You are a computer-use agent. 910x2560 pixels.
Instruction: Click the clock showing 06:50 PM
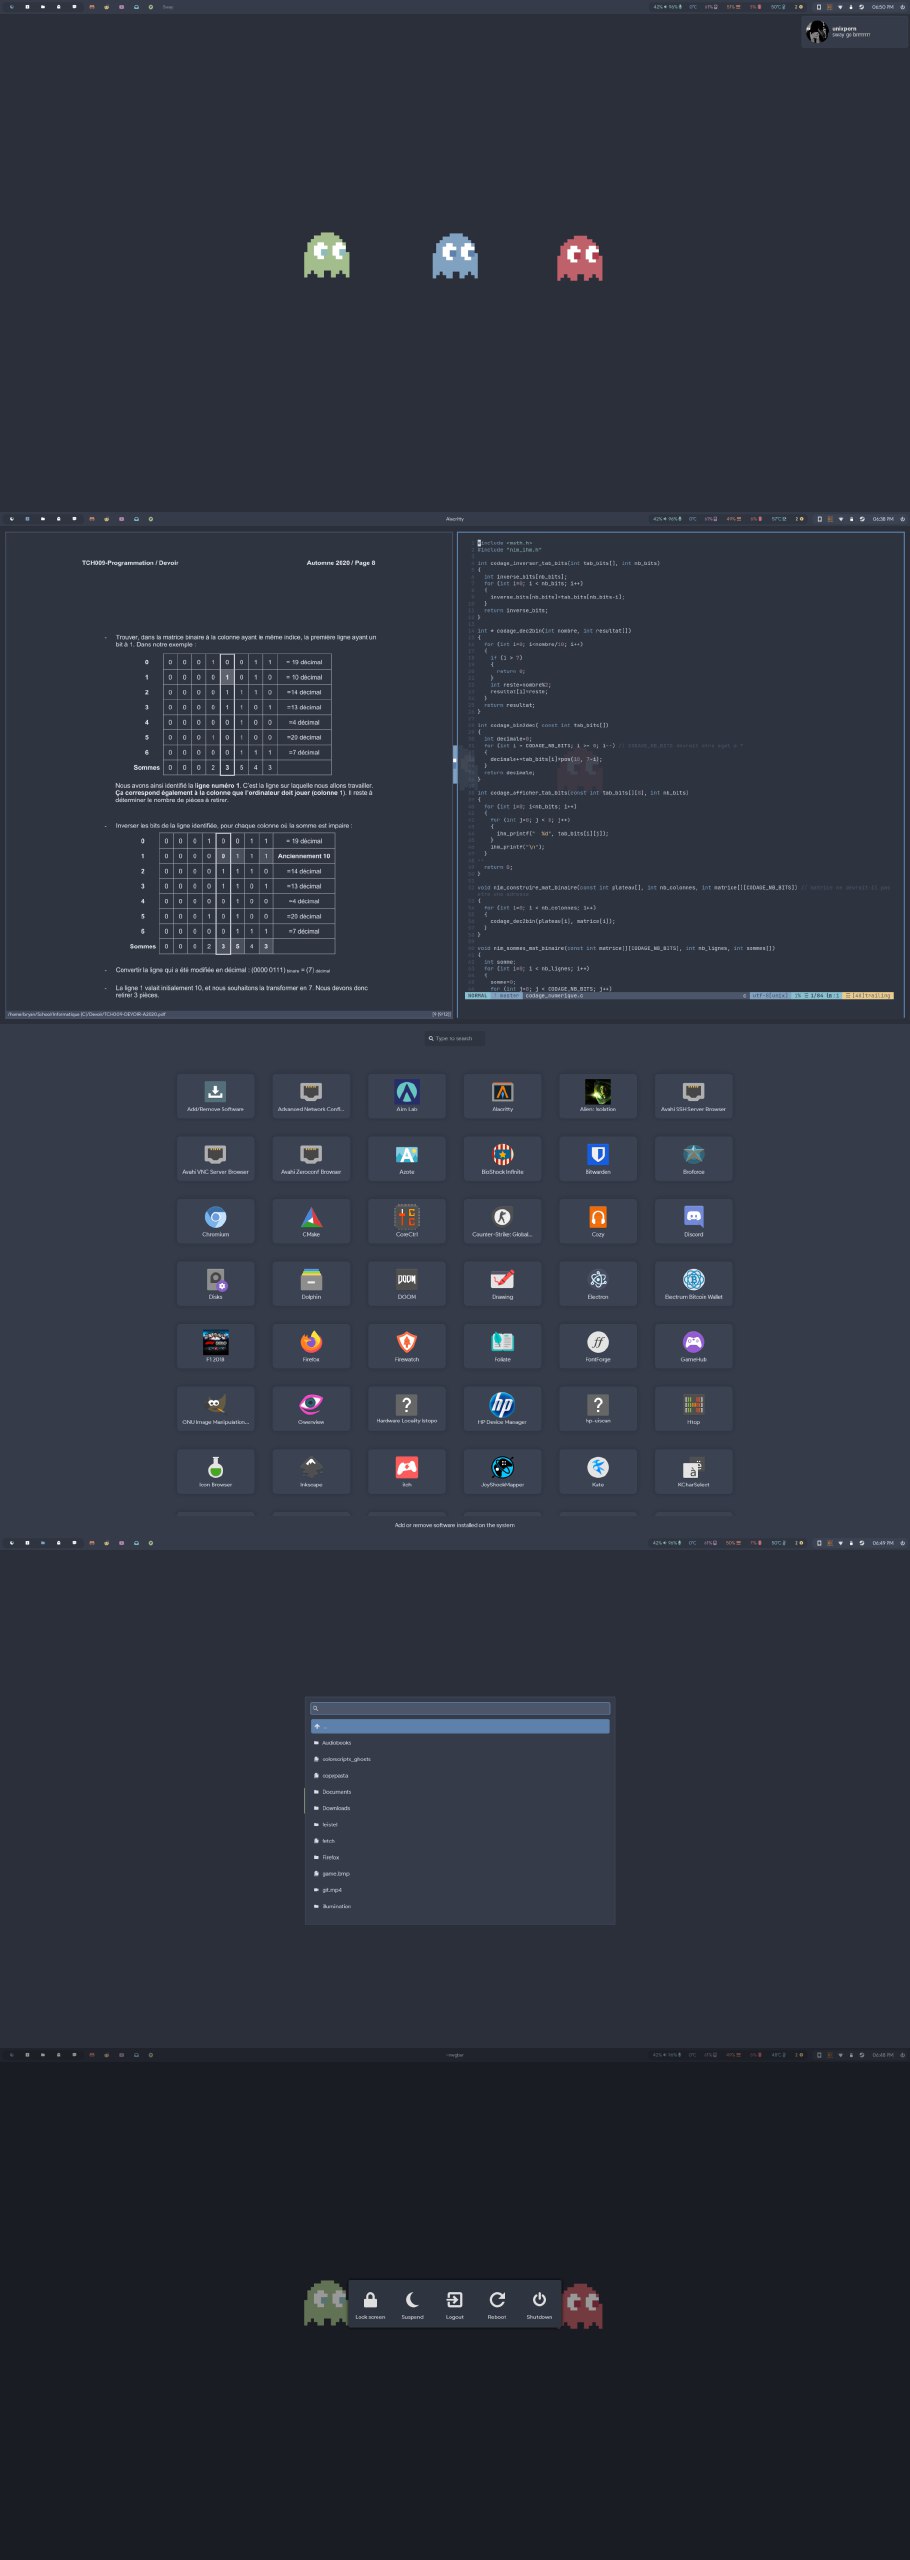click(x=882, y=7)
